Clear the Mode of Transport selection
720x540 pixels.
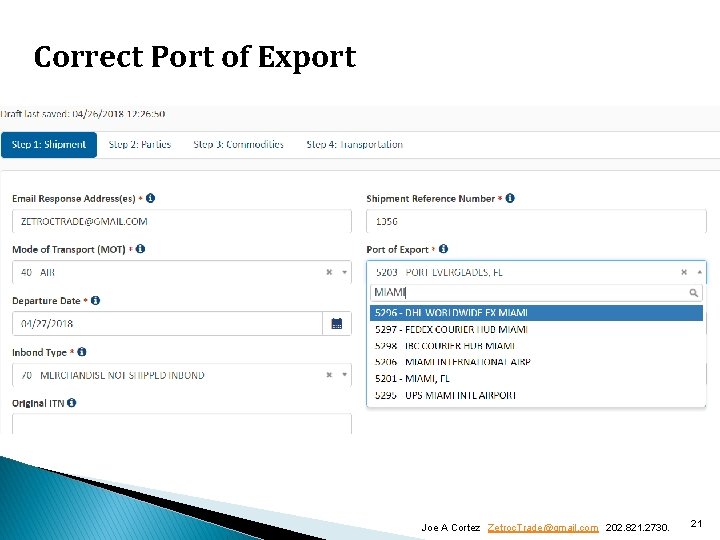329,272
